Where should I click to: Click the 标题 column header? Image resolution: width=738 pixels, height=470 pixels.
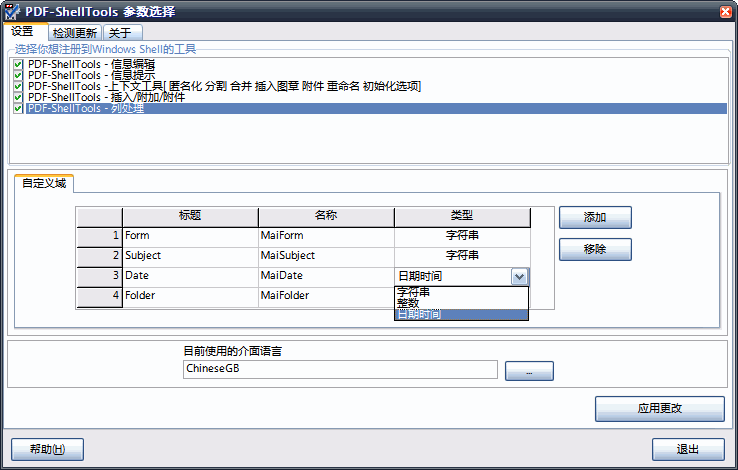[190, 215]
